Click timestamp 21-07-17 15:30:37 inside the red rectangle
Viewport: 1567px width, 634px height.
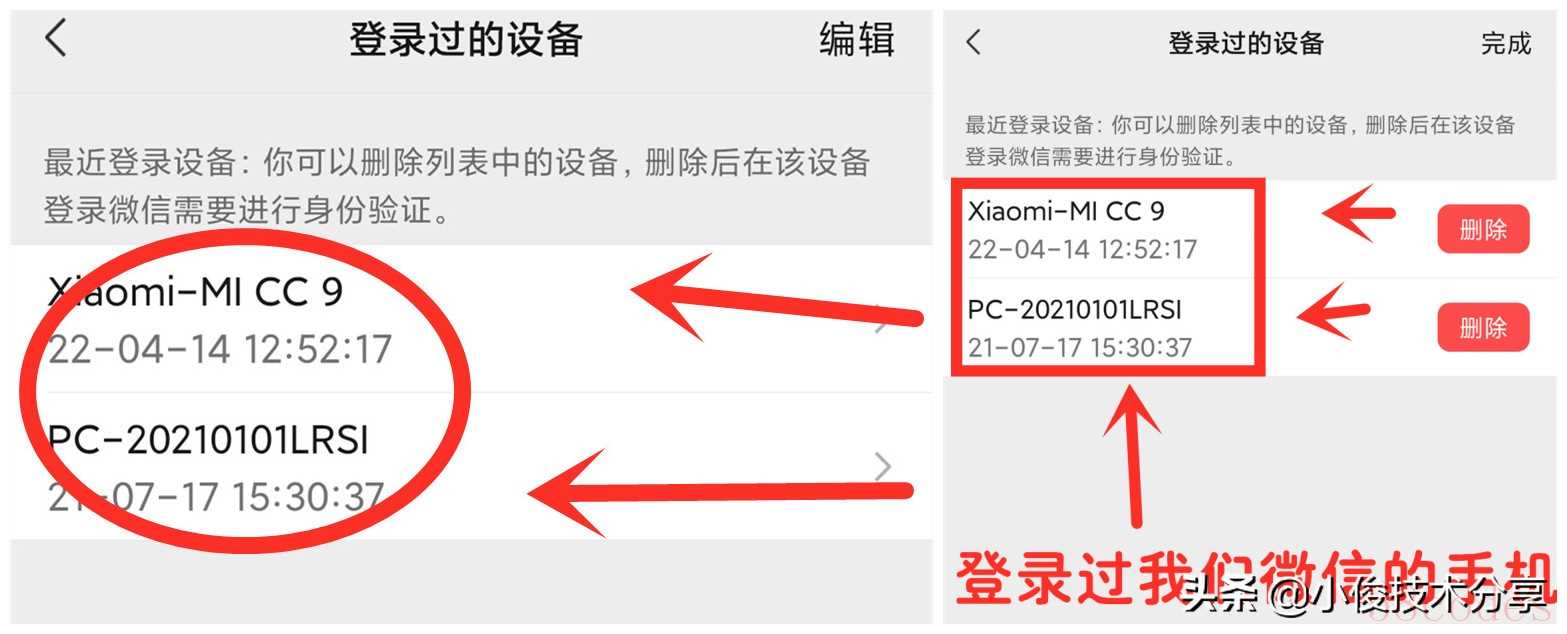click(1080, 348)
